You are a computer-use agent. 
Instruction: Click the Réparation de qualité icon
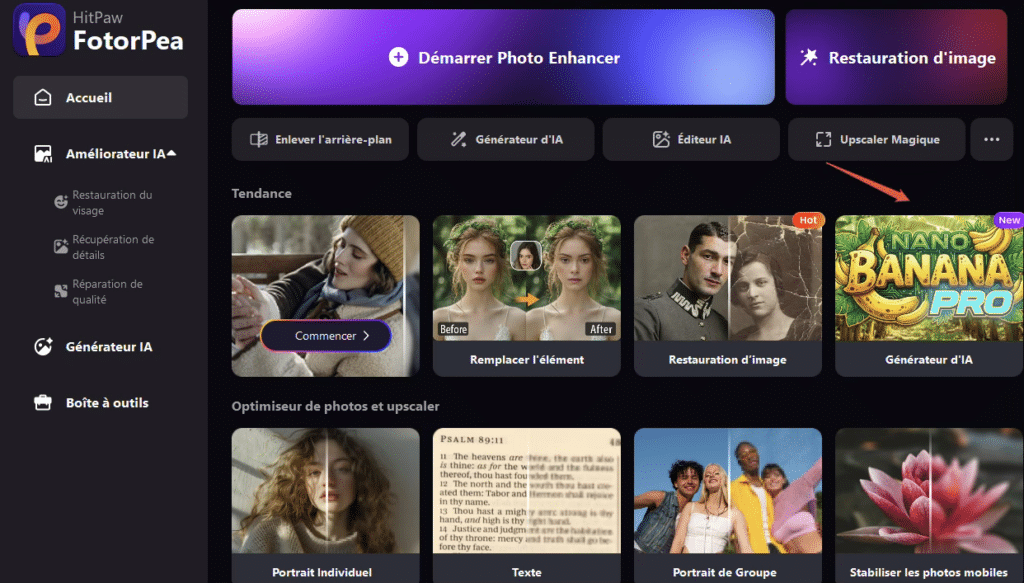[60, 291]
